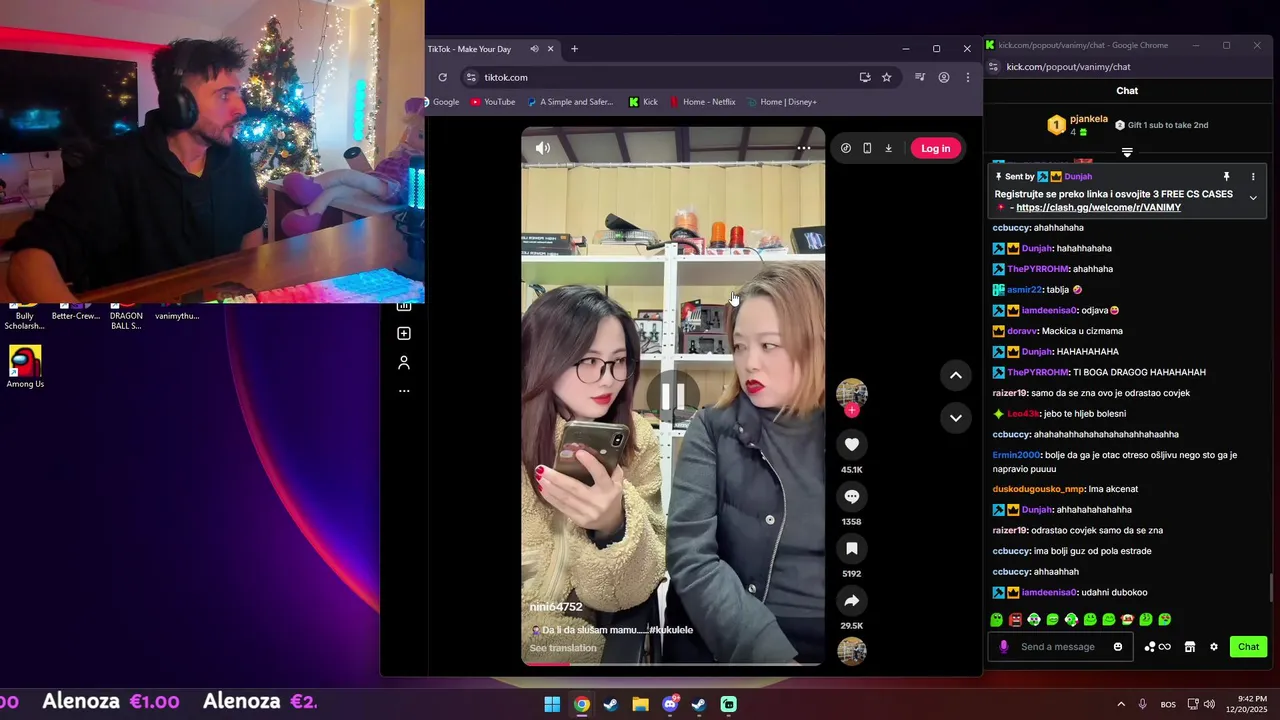Log in to TikTok
Screen dimensions: 1280x720
(x=935, y=148)
